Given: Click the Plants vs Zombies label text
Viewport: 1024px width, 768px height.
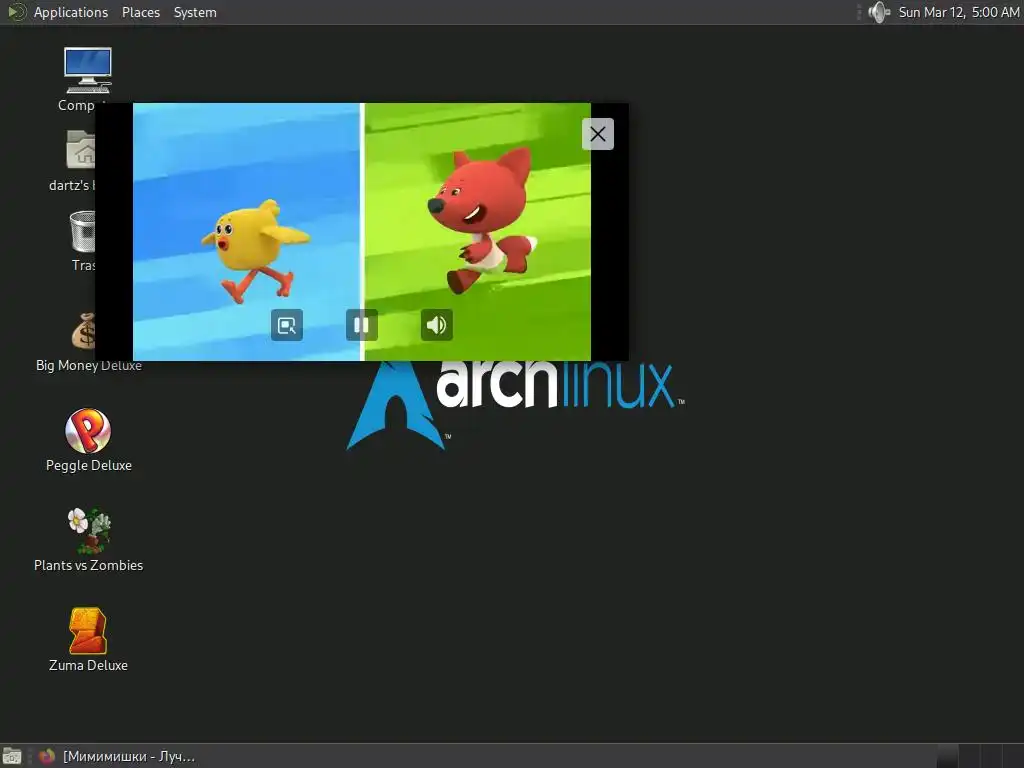Looking at the screenshot, I should tap(89, 565).
